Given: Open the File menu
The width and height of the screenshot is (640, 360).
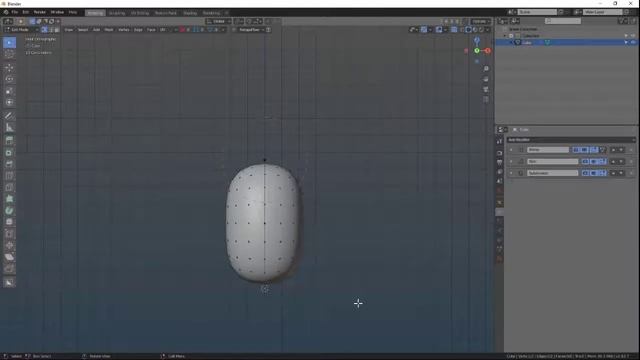Looking at the screenshot, I should coord(15,12).
